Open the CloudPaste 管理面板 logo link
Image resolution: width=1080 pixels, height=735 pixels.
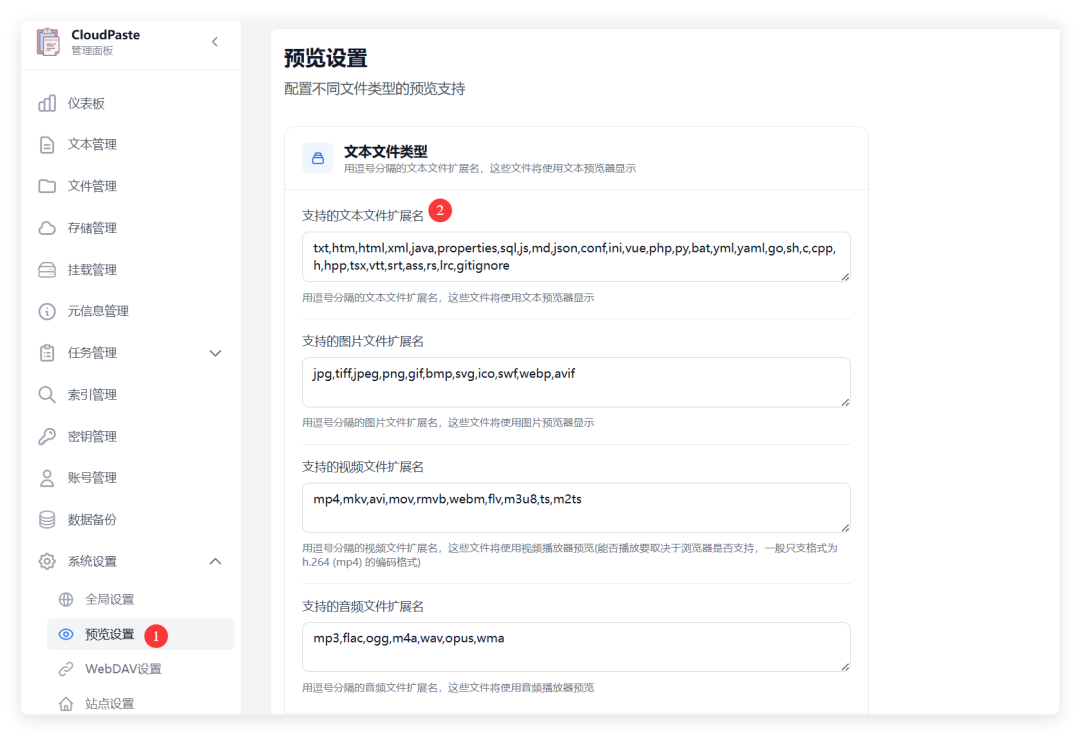(87, 42)
